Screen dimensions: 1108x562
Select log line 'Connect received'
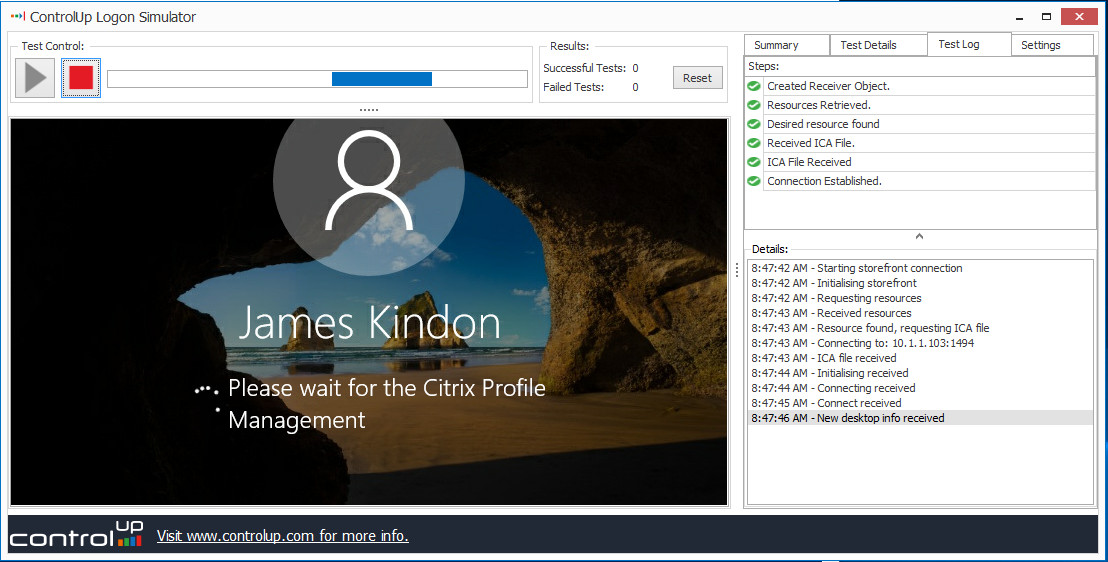click(x=921, y=403)
